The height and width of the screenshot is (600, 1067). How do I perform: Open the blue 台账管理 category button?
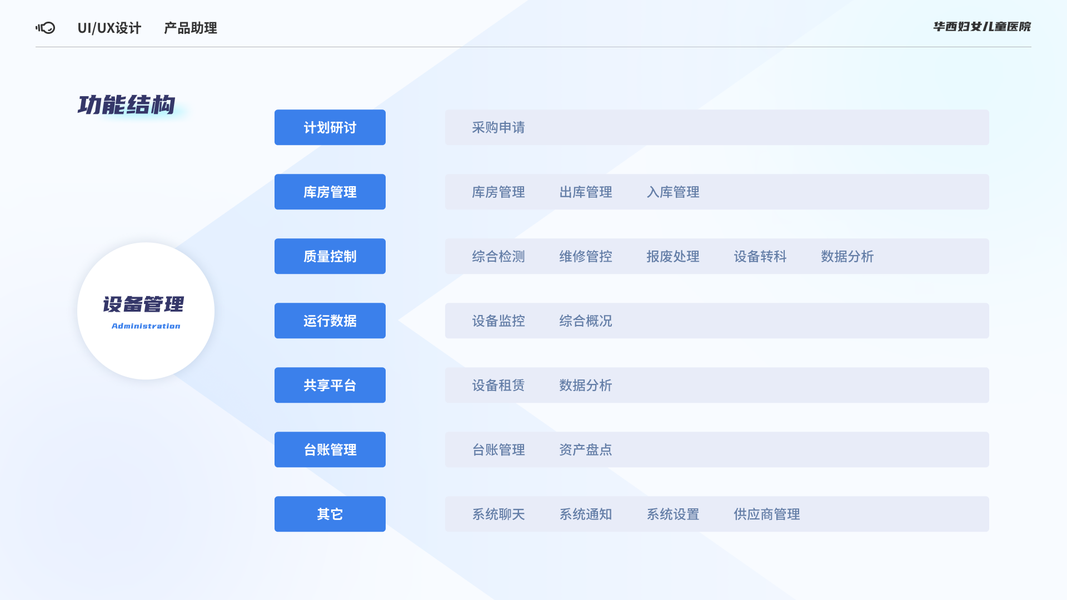[330, 450]
